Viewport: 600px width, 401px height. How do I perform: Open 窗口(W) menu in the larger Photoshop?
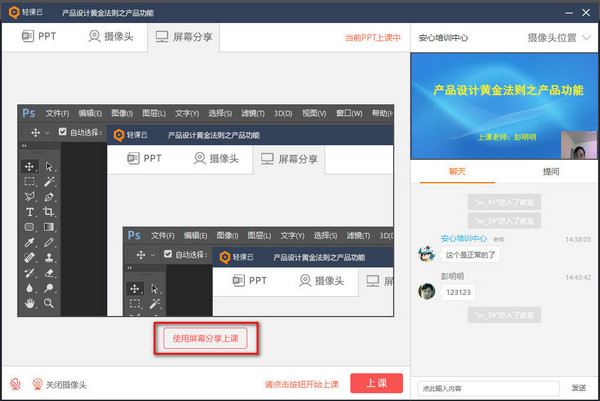click(349, 113)
